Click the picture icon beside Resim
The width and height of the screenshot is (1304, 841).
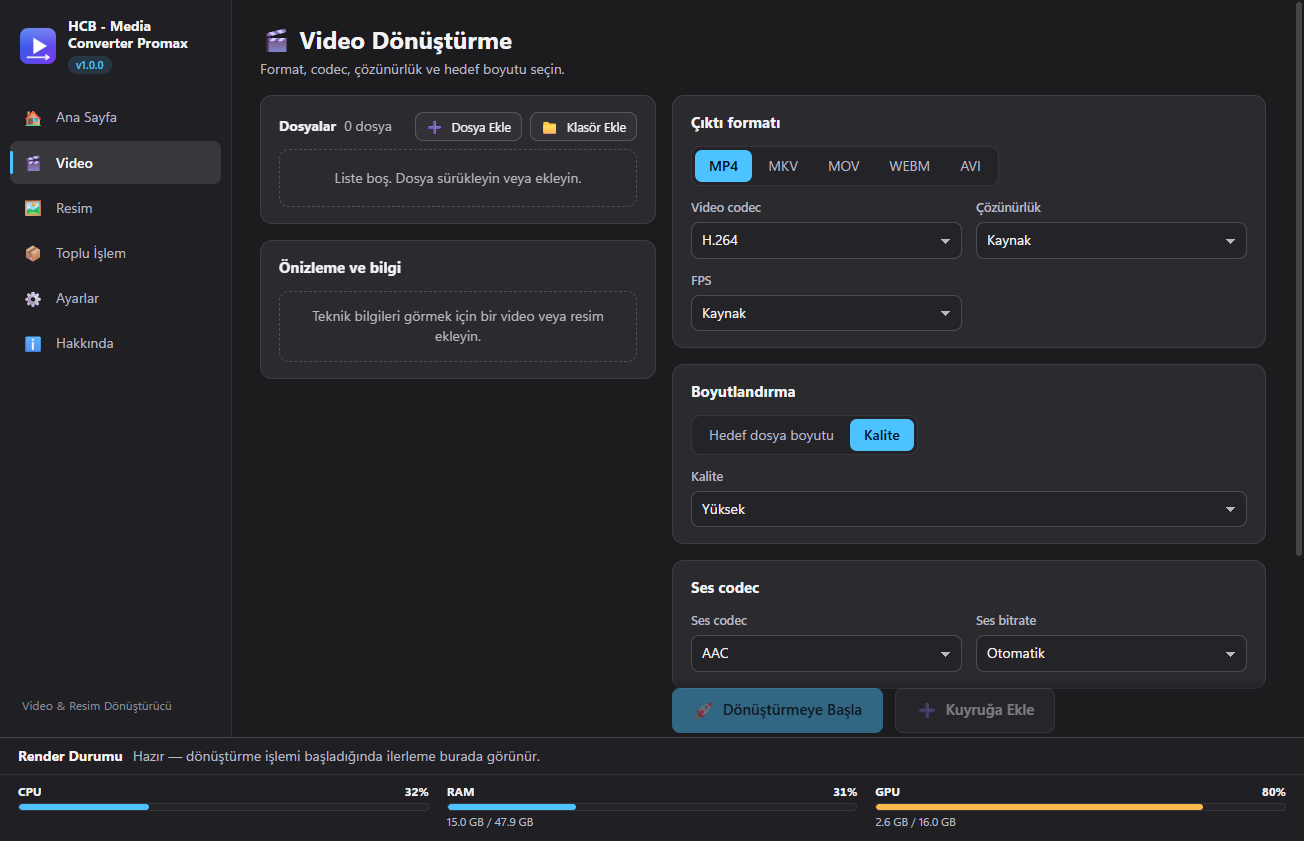[33, 208]
